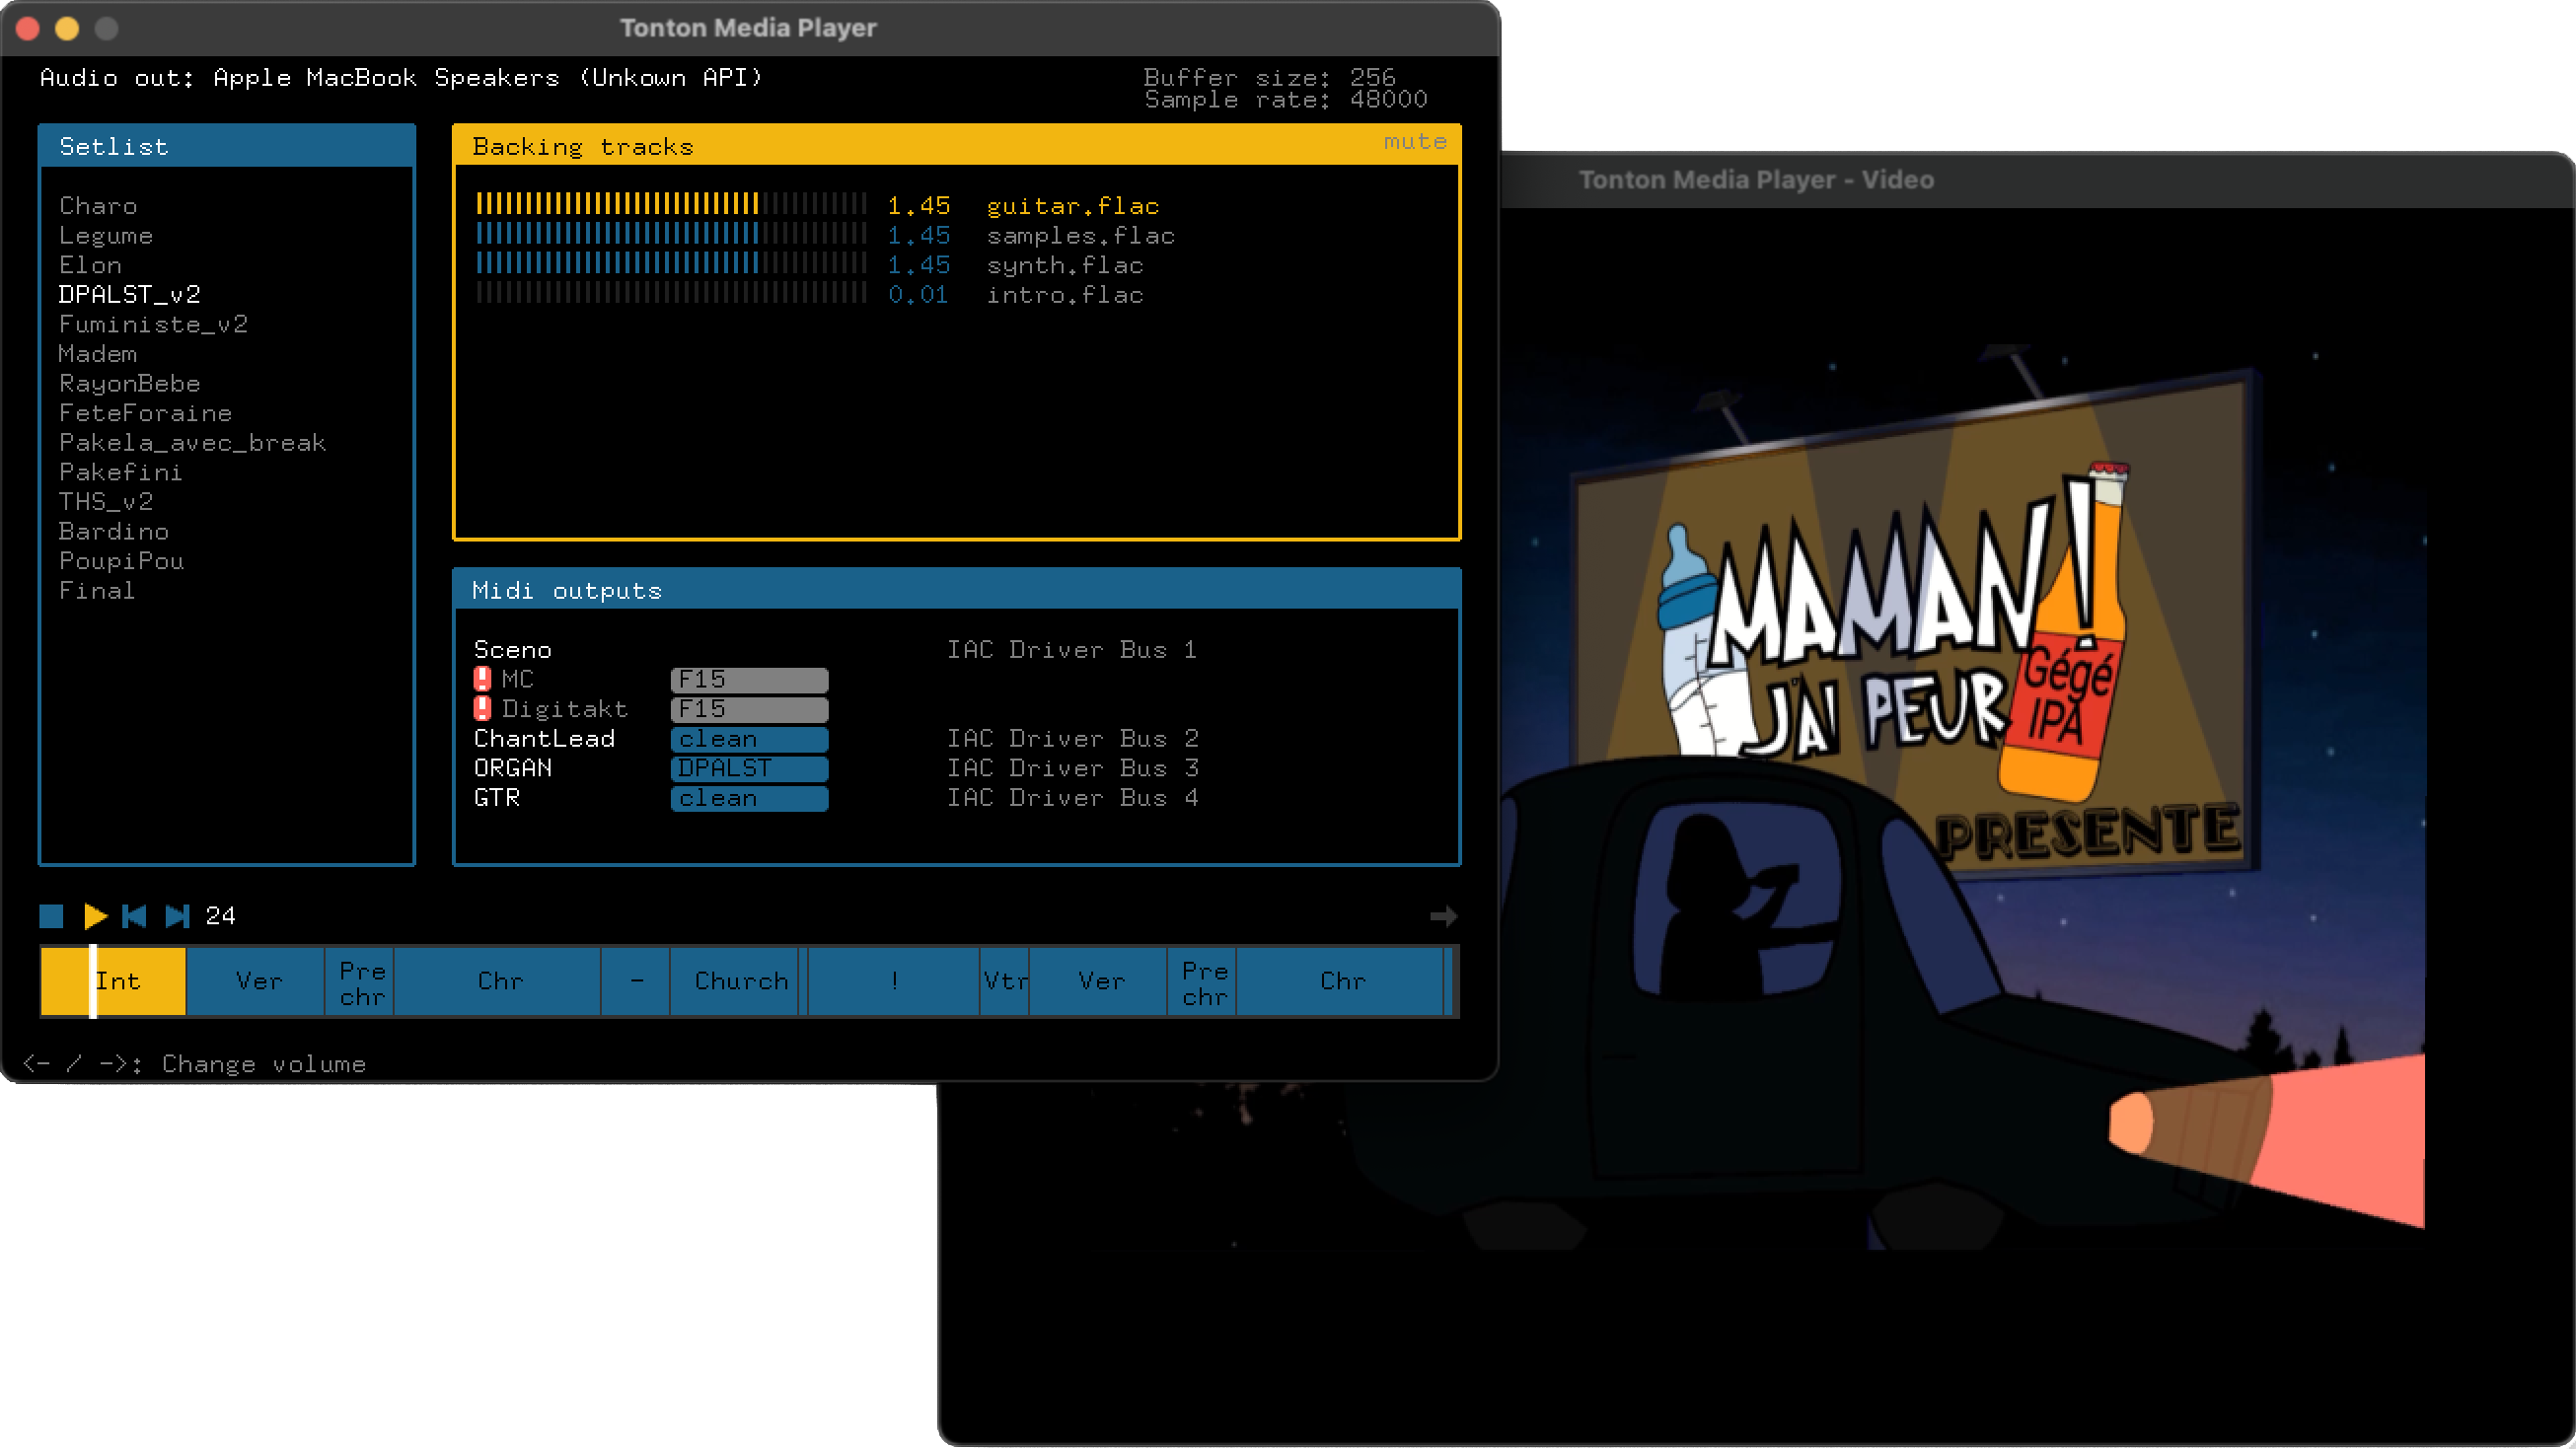Image resolution: width=2576 pixels, height=1449 pixels.
Task: Click the gray right arrow above the timeline
Action: [x=1443, y=916]
